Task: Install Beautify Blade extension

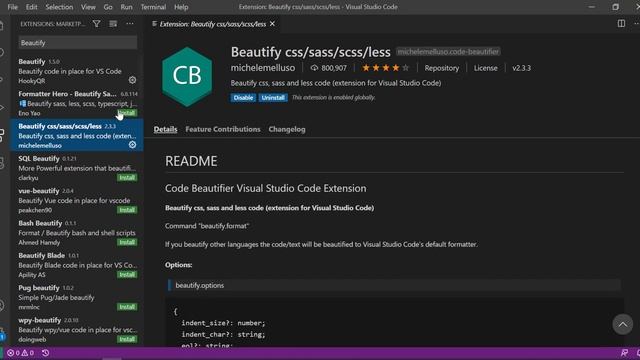Action: pos(127,274)
